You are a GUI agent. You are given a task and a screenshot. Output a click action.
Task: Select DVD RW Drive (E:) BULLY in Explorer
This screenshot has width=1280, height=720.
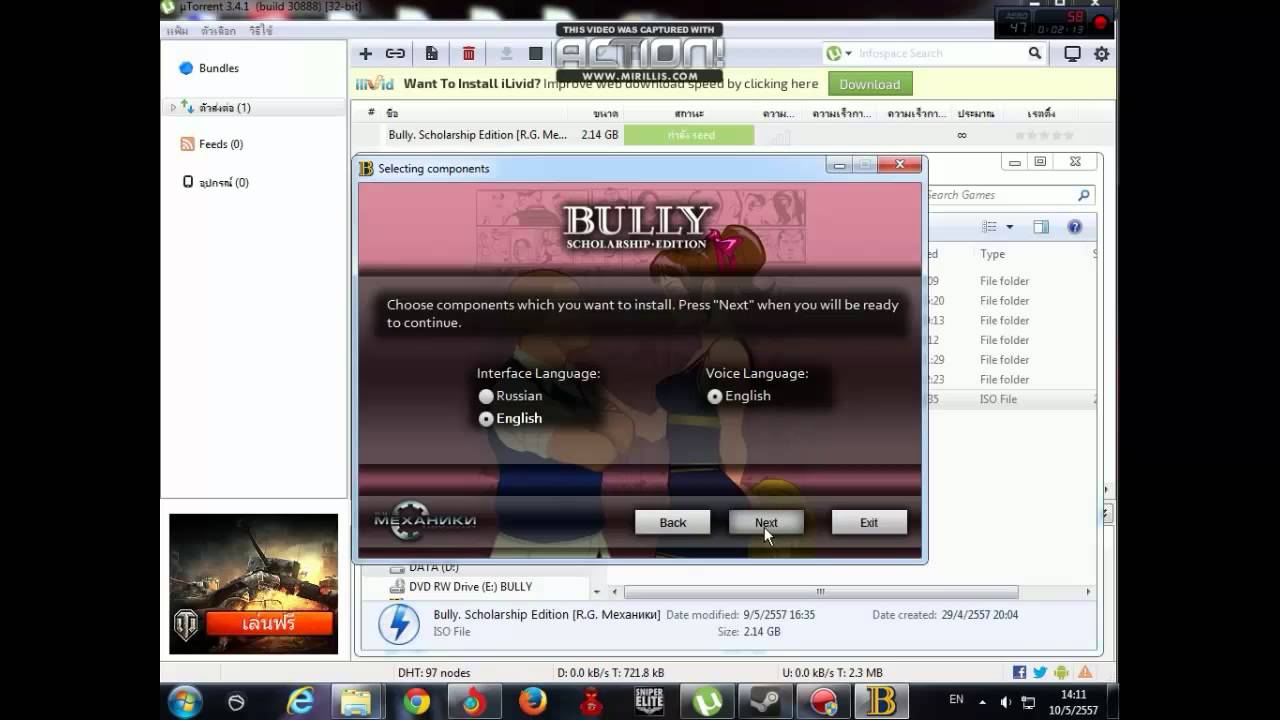(x=470, y=587)
